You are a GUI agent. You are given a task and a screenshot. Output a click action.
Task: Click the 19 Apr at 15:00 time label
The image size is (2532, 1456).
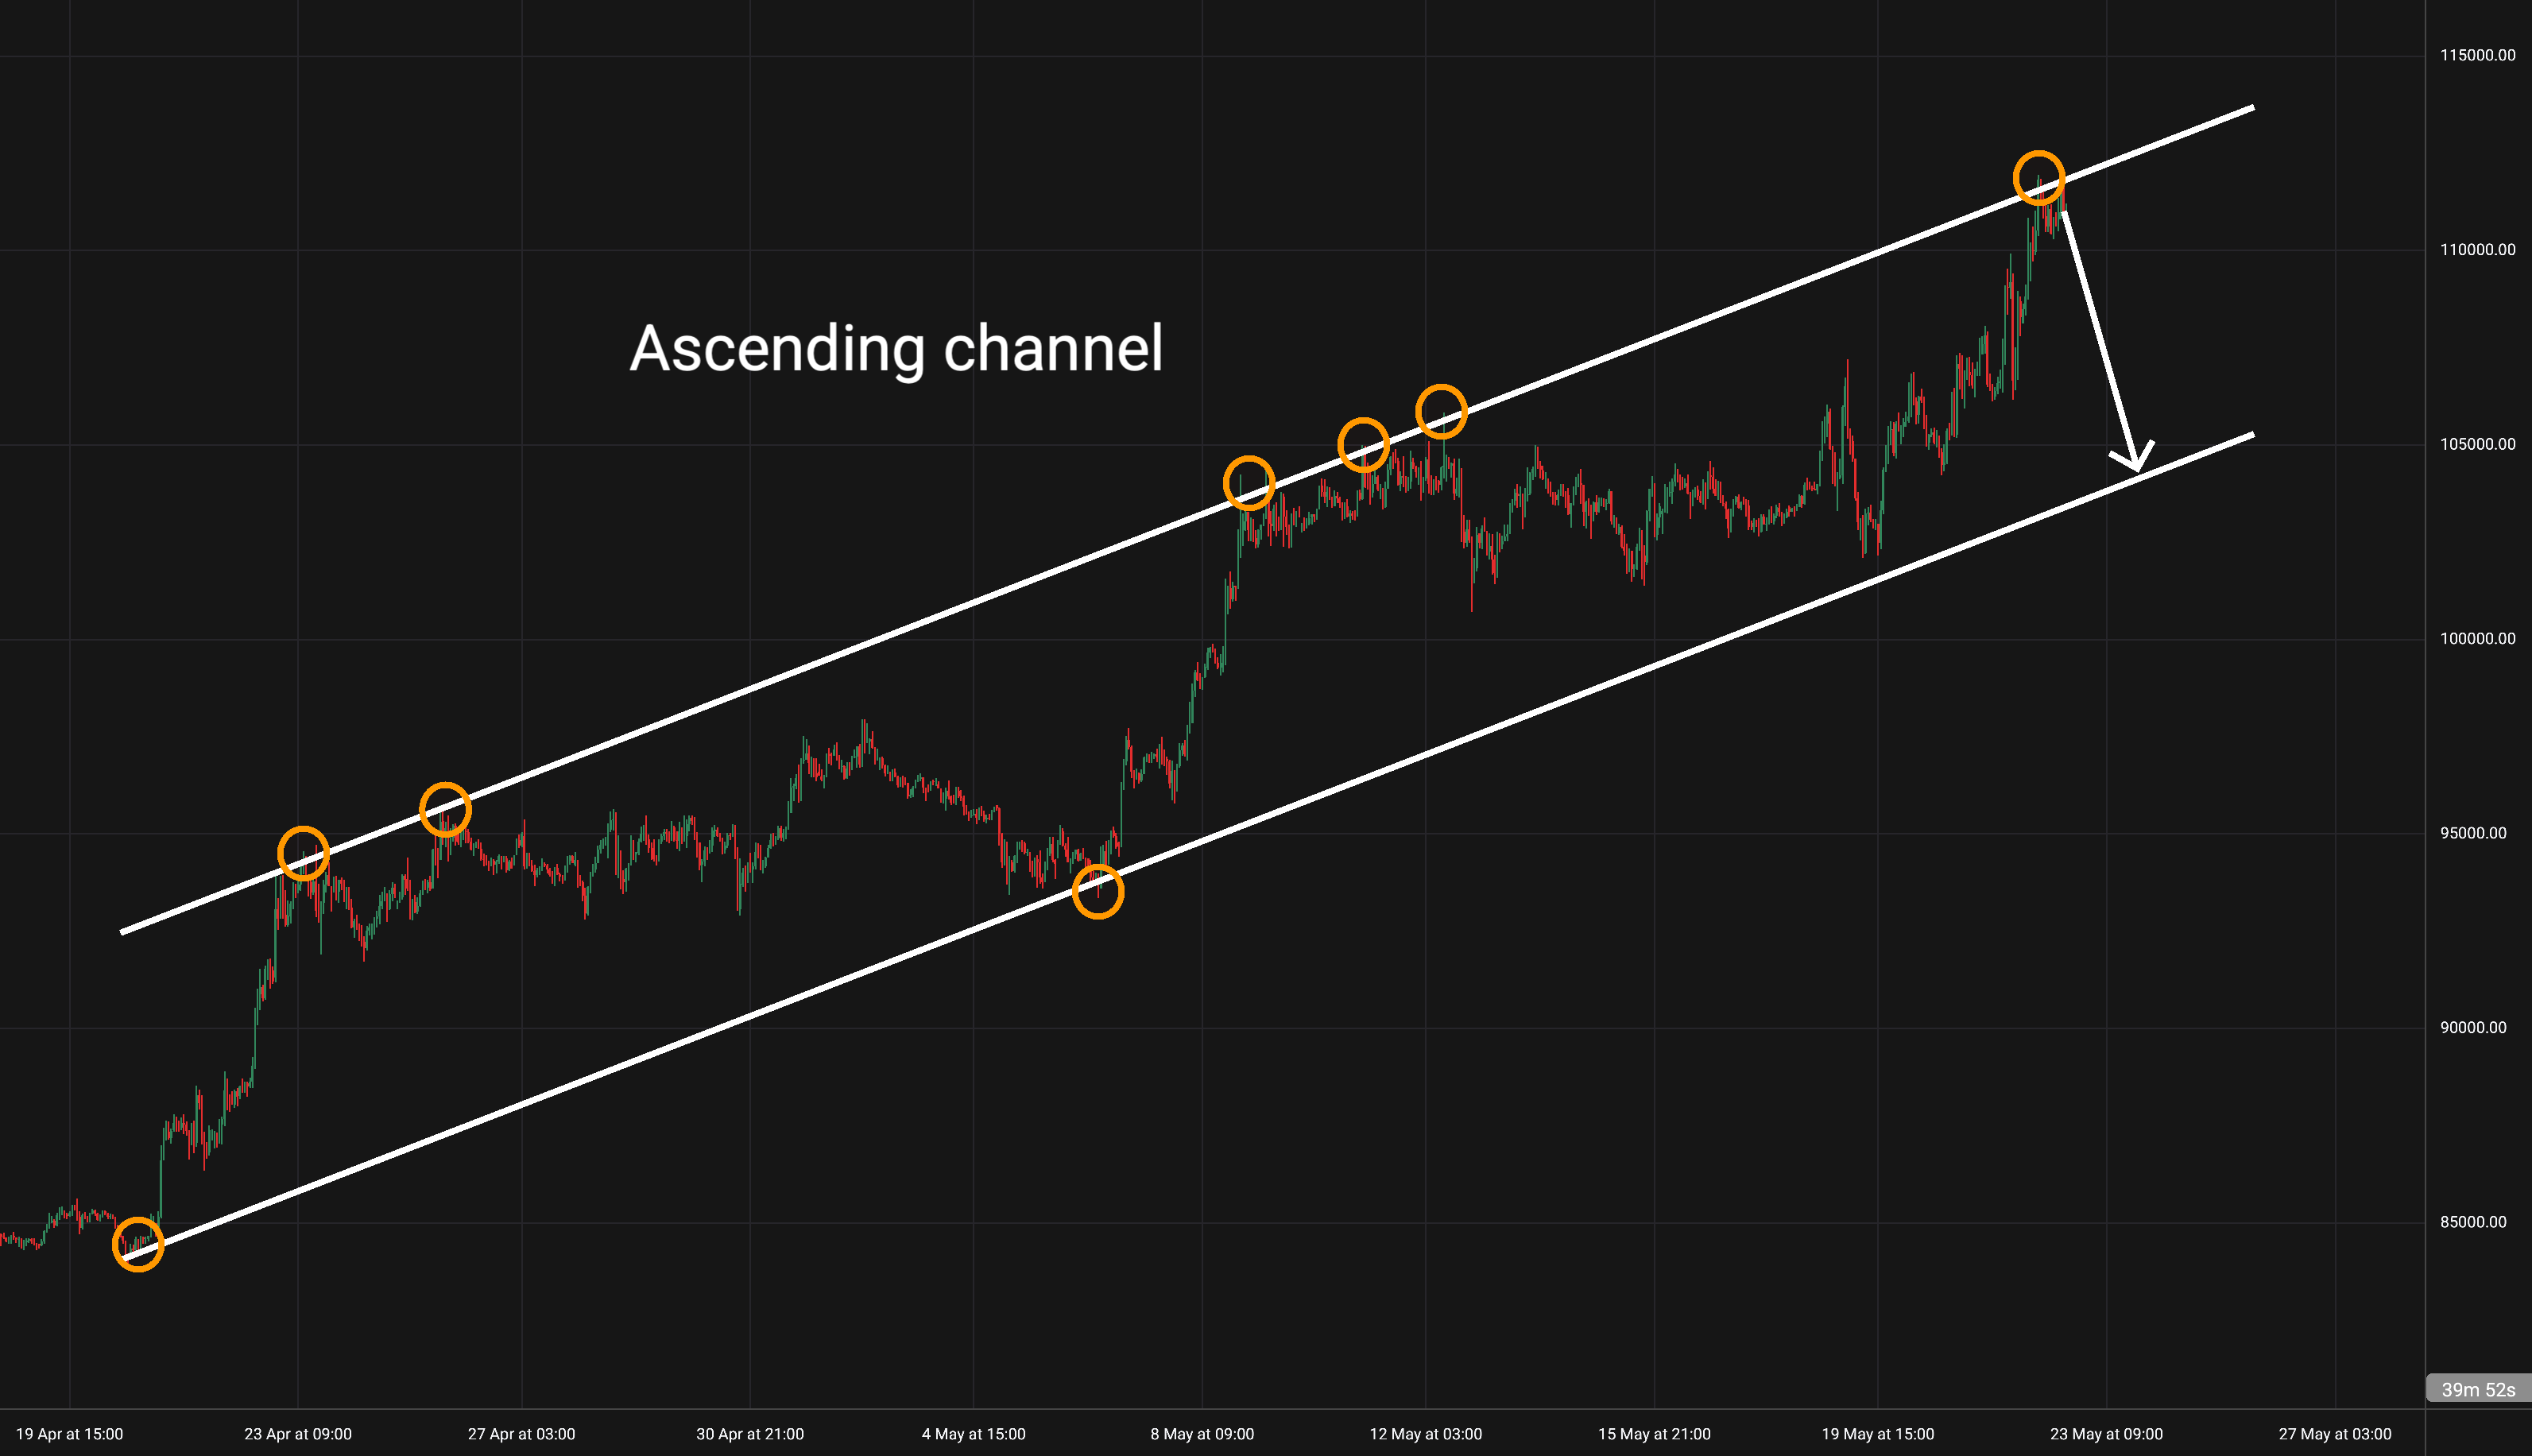(70, 1434)
